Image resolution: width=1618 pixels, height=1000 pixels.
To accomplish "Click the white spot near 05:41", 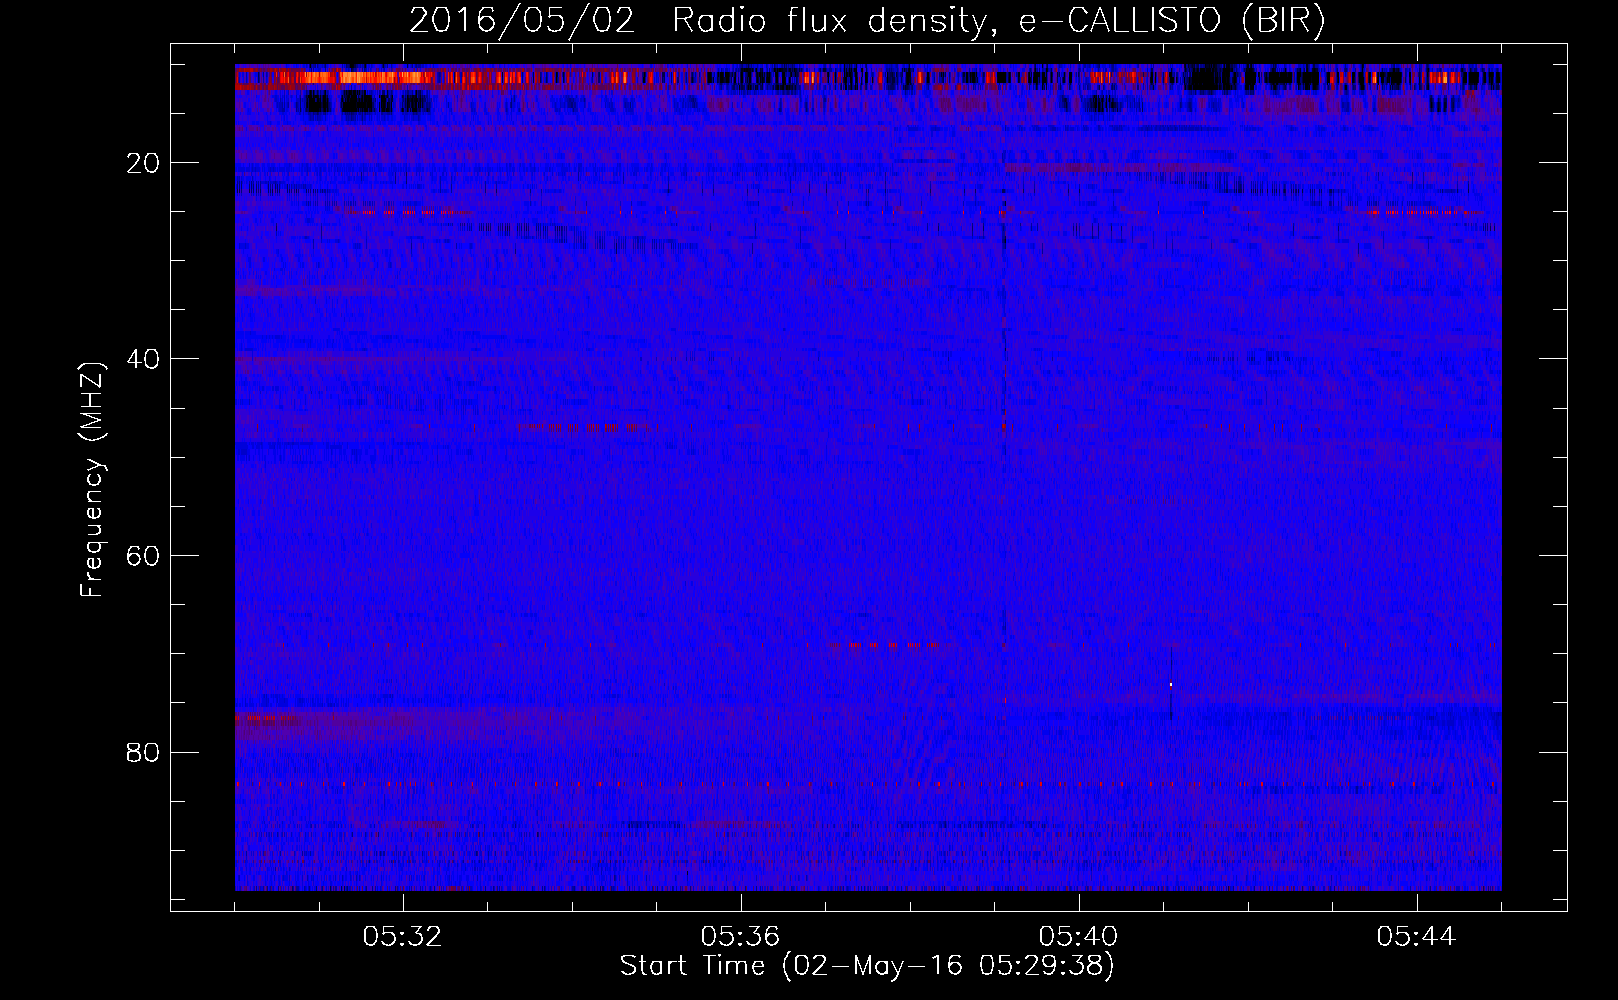I will pyautogui.click(x=1170, y=684).
